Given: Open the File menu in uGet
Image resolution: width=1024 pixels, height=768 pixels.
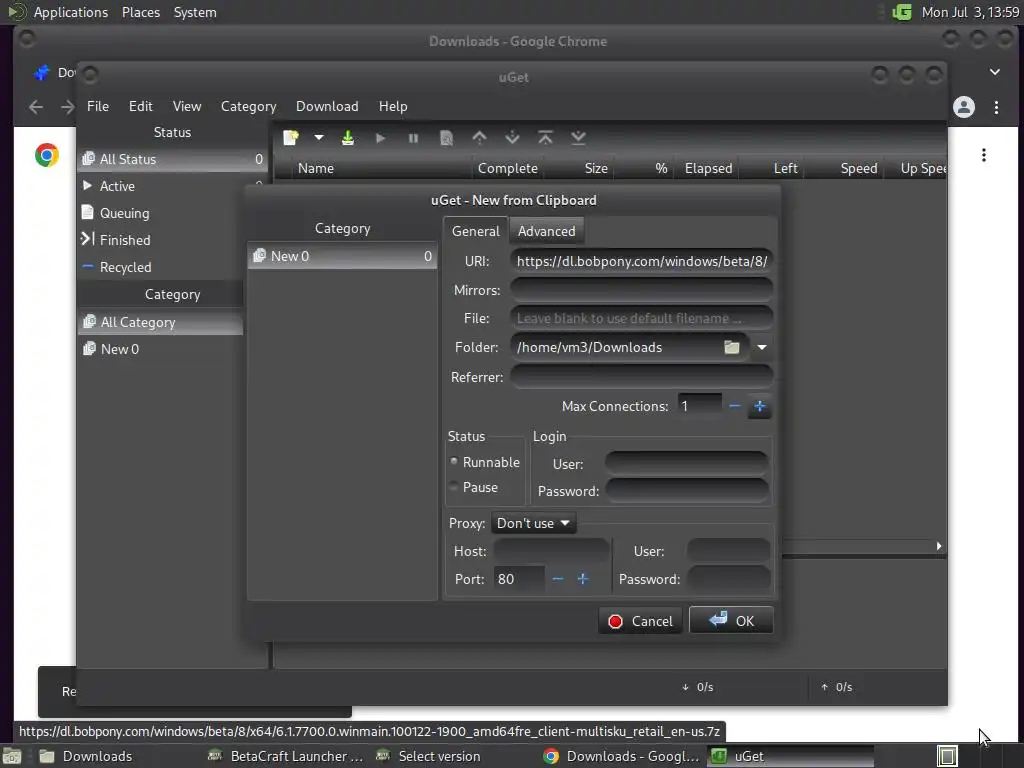Looking at the screenshot, I should pyautogui.click(x=98, y=106).
